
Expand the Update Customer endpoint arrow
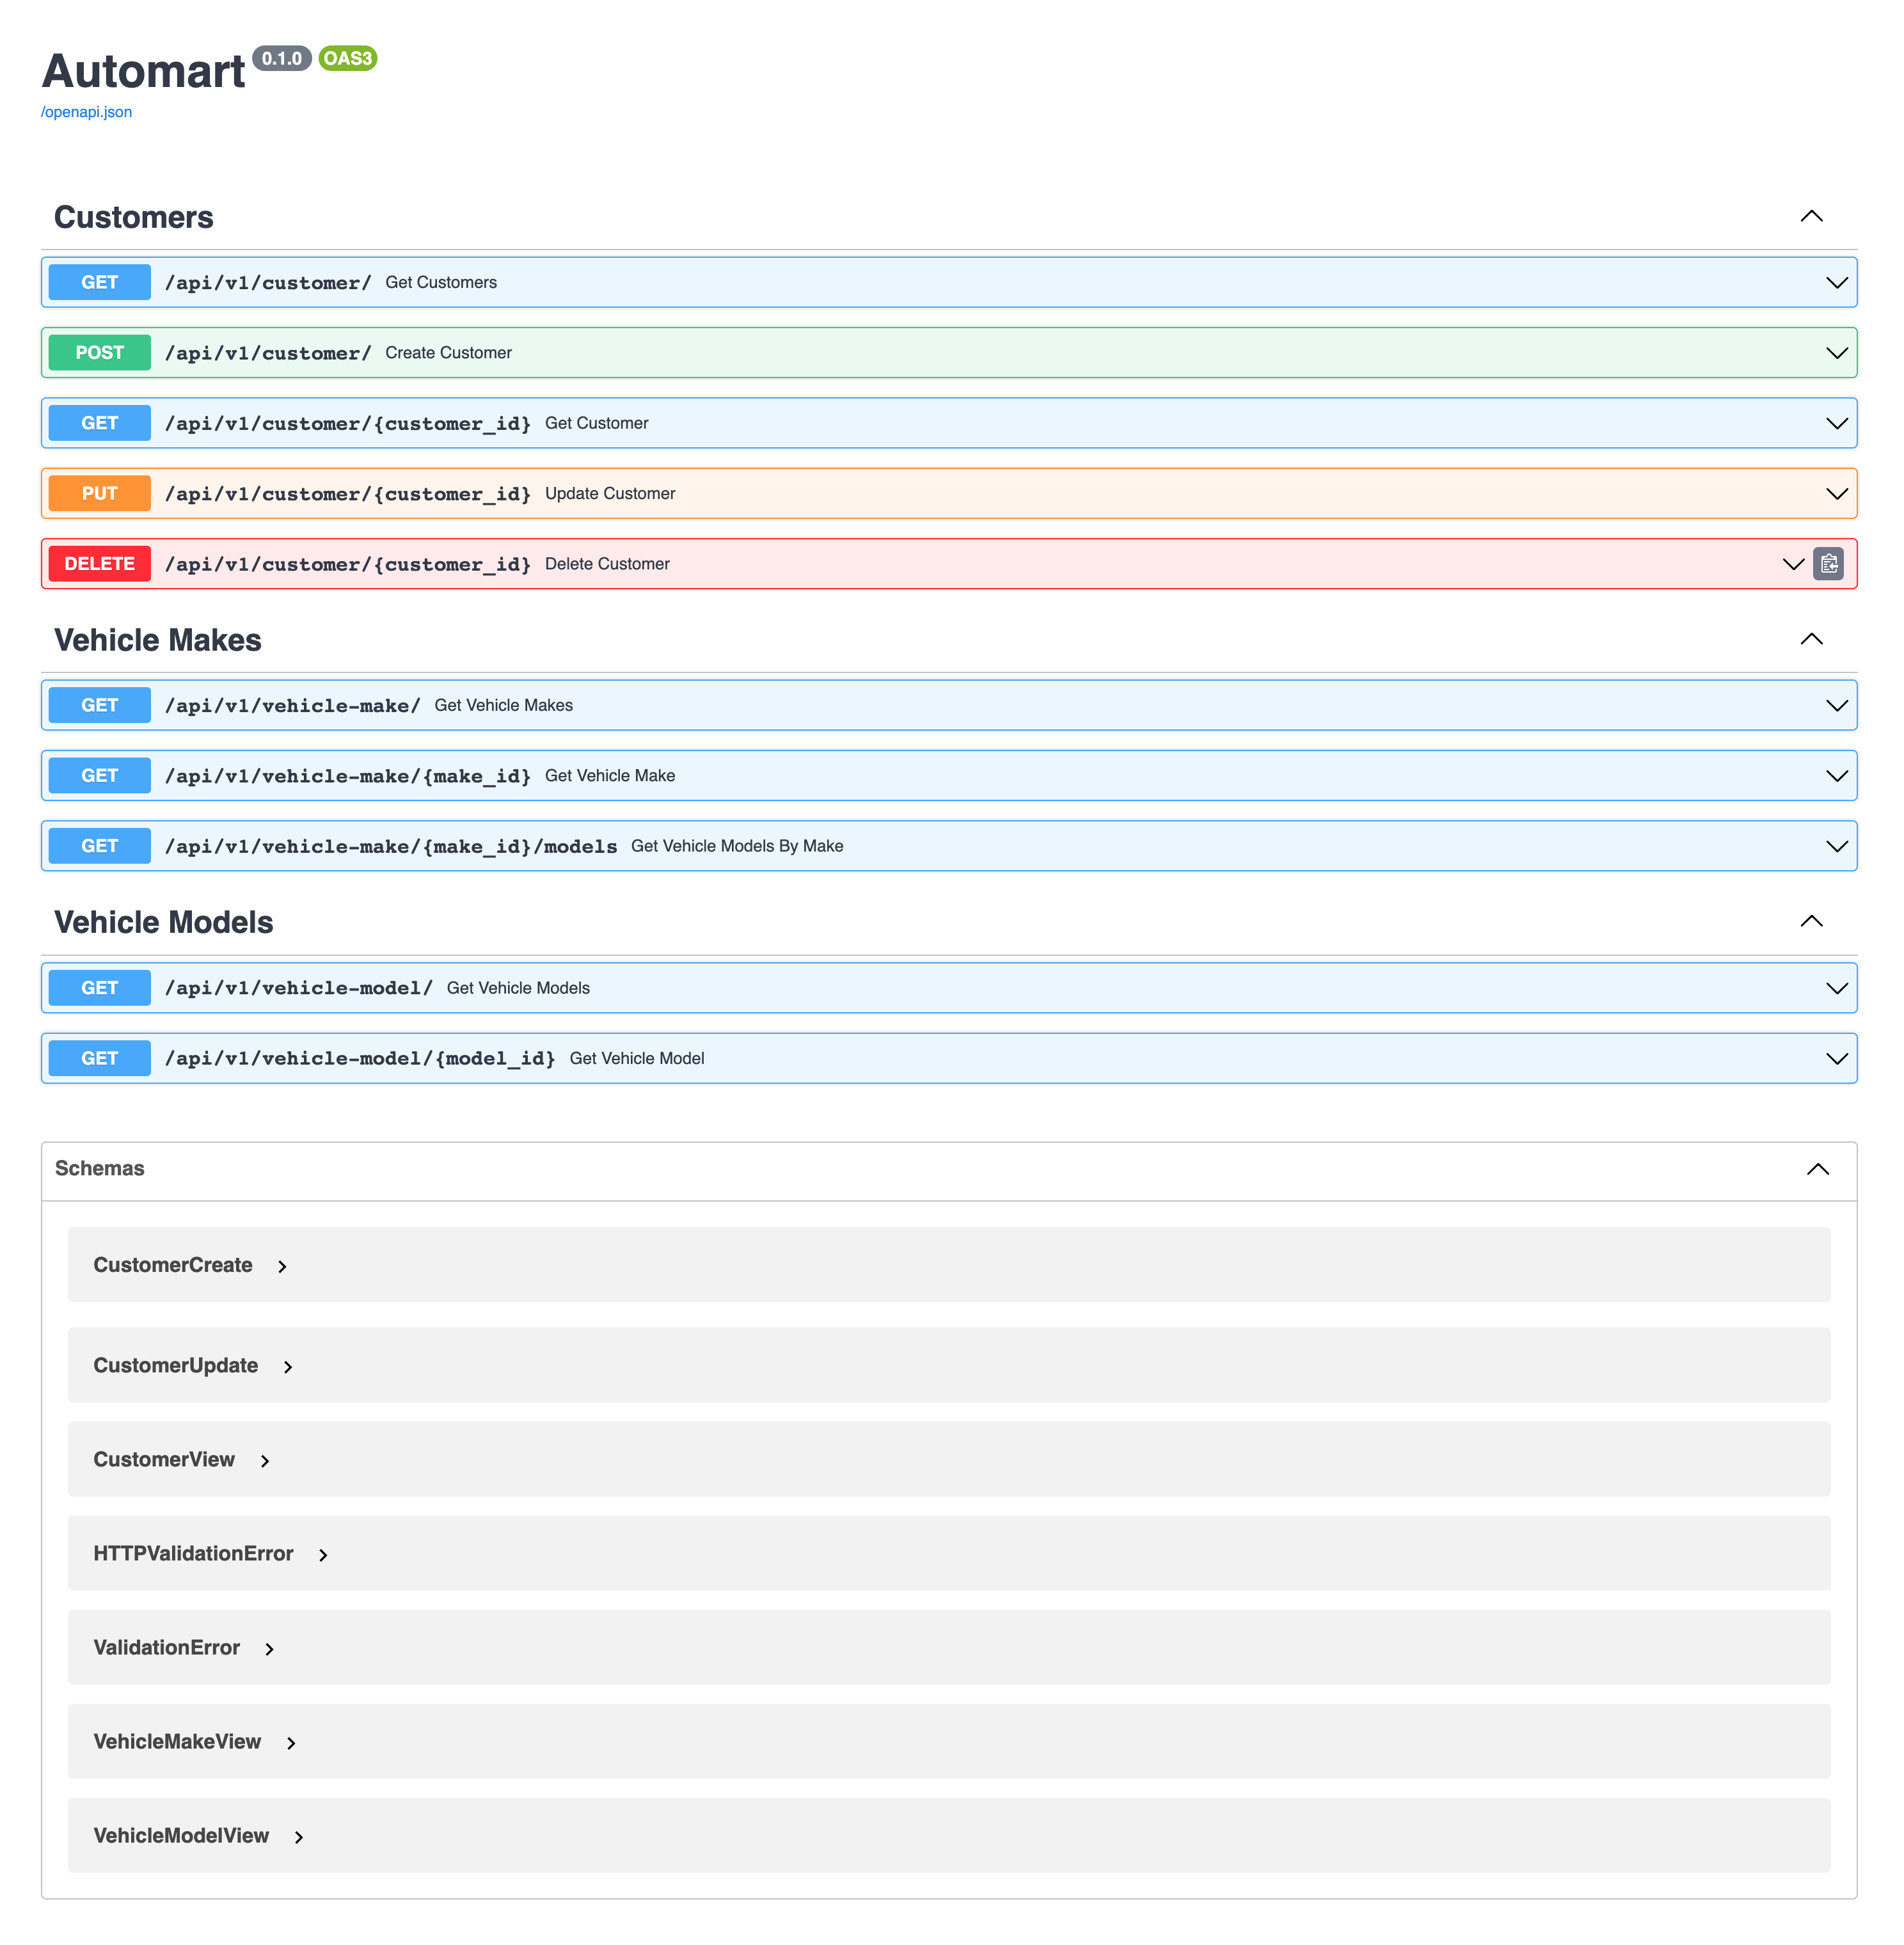[x=1837, y=494]
